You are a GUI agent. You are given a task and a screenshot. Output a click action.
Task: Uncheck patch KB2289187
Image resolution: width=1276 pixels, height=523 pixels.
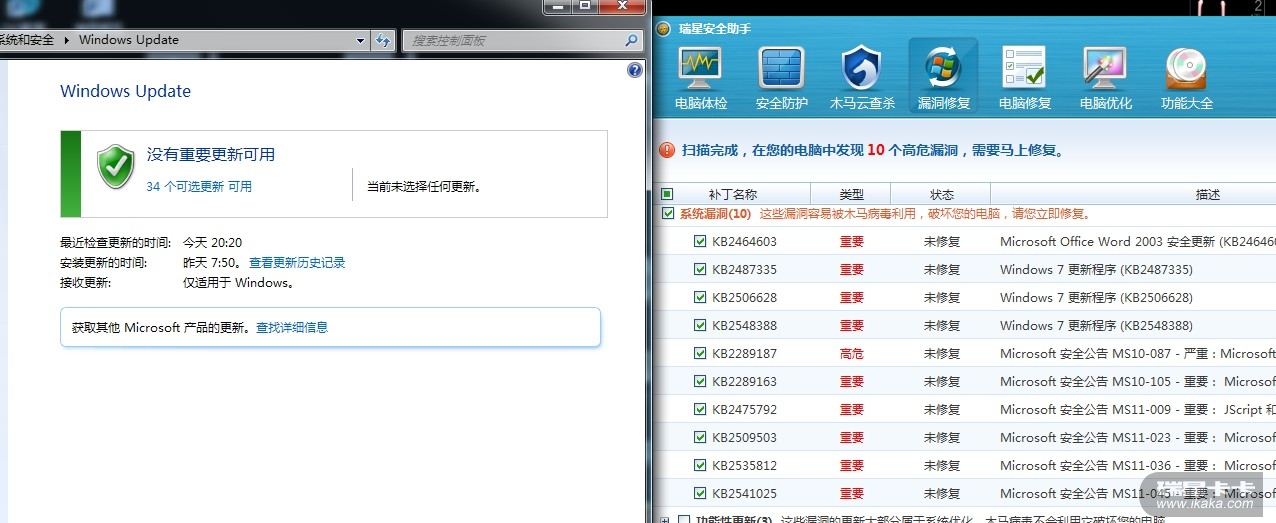coord(700,353)
